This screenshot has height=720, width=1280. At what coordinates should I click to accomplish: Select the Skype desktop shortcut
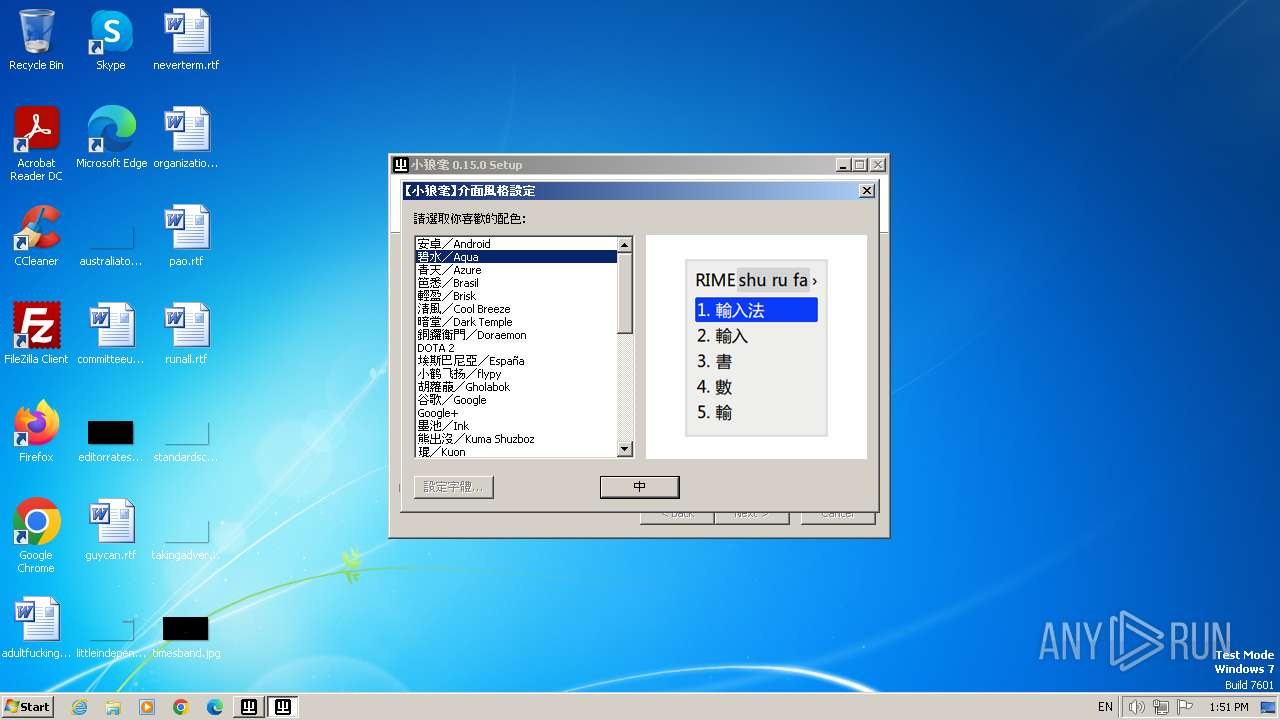[x=110, y=40]
